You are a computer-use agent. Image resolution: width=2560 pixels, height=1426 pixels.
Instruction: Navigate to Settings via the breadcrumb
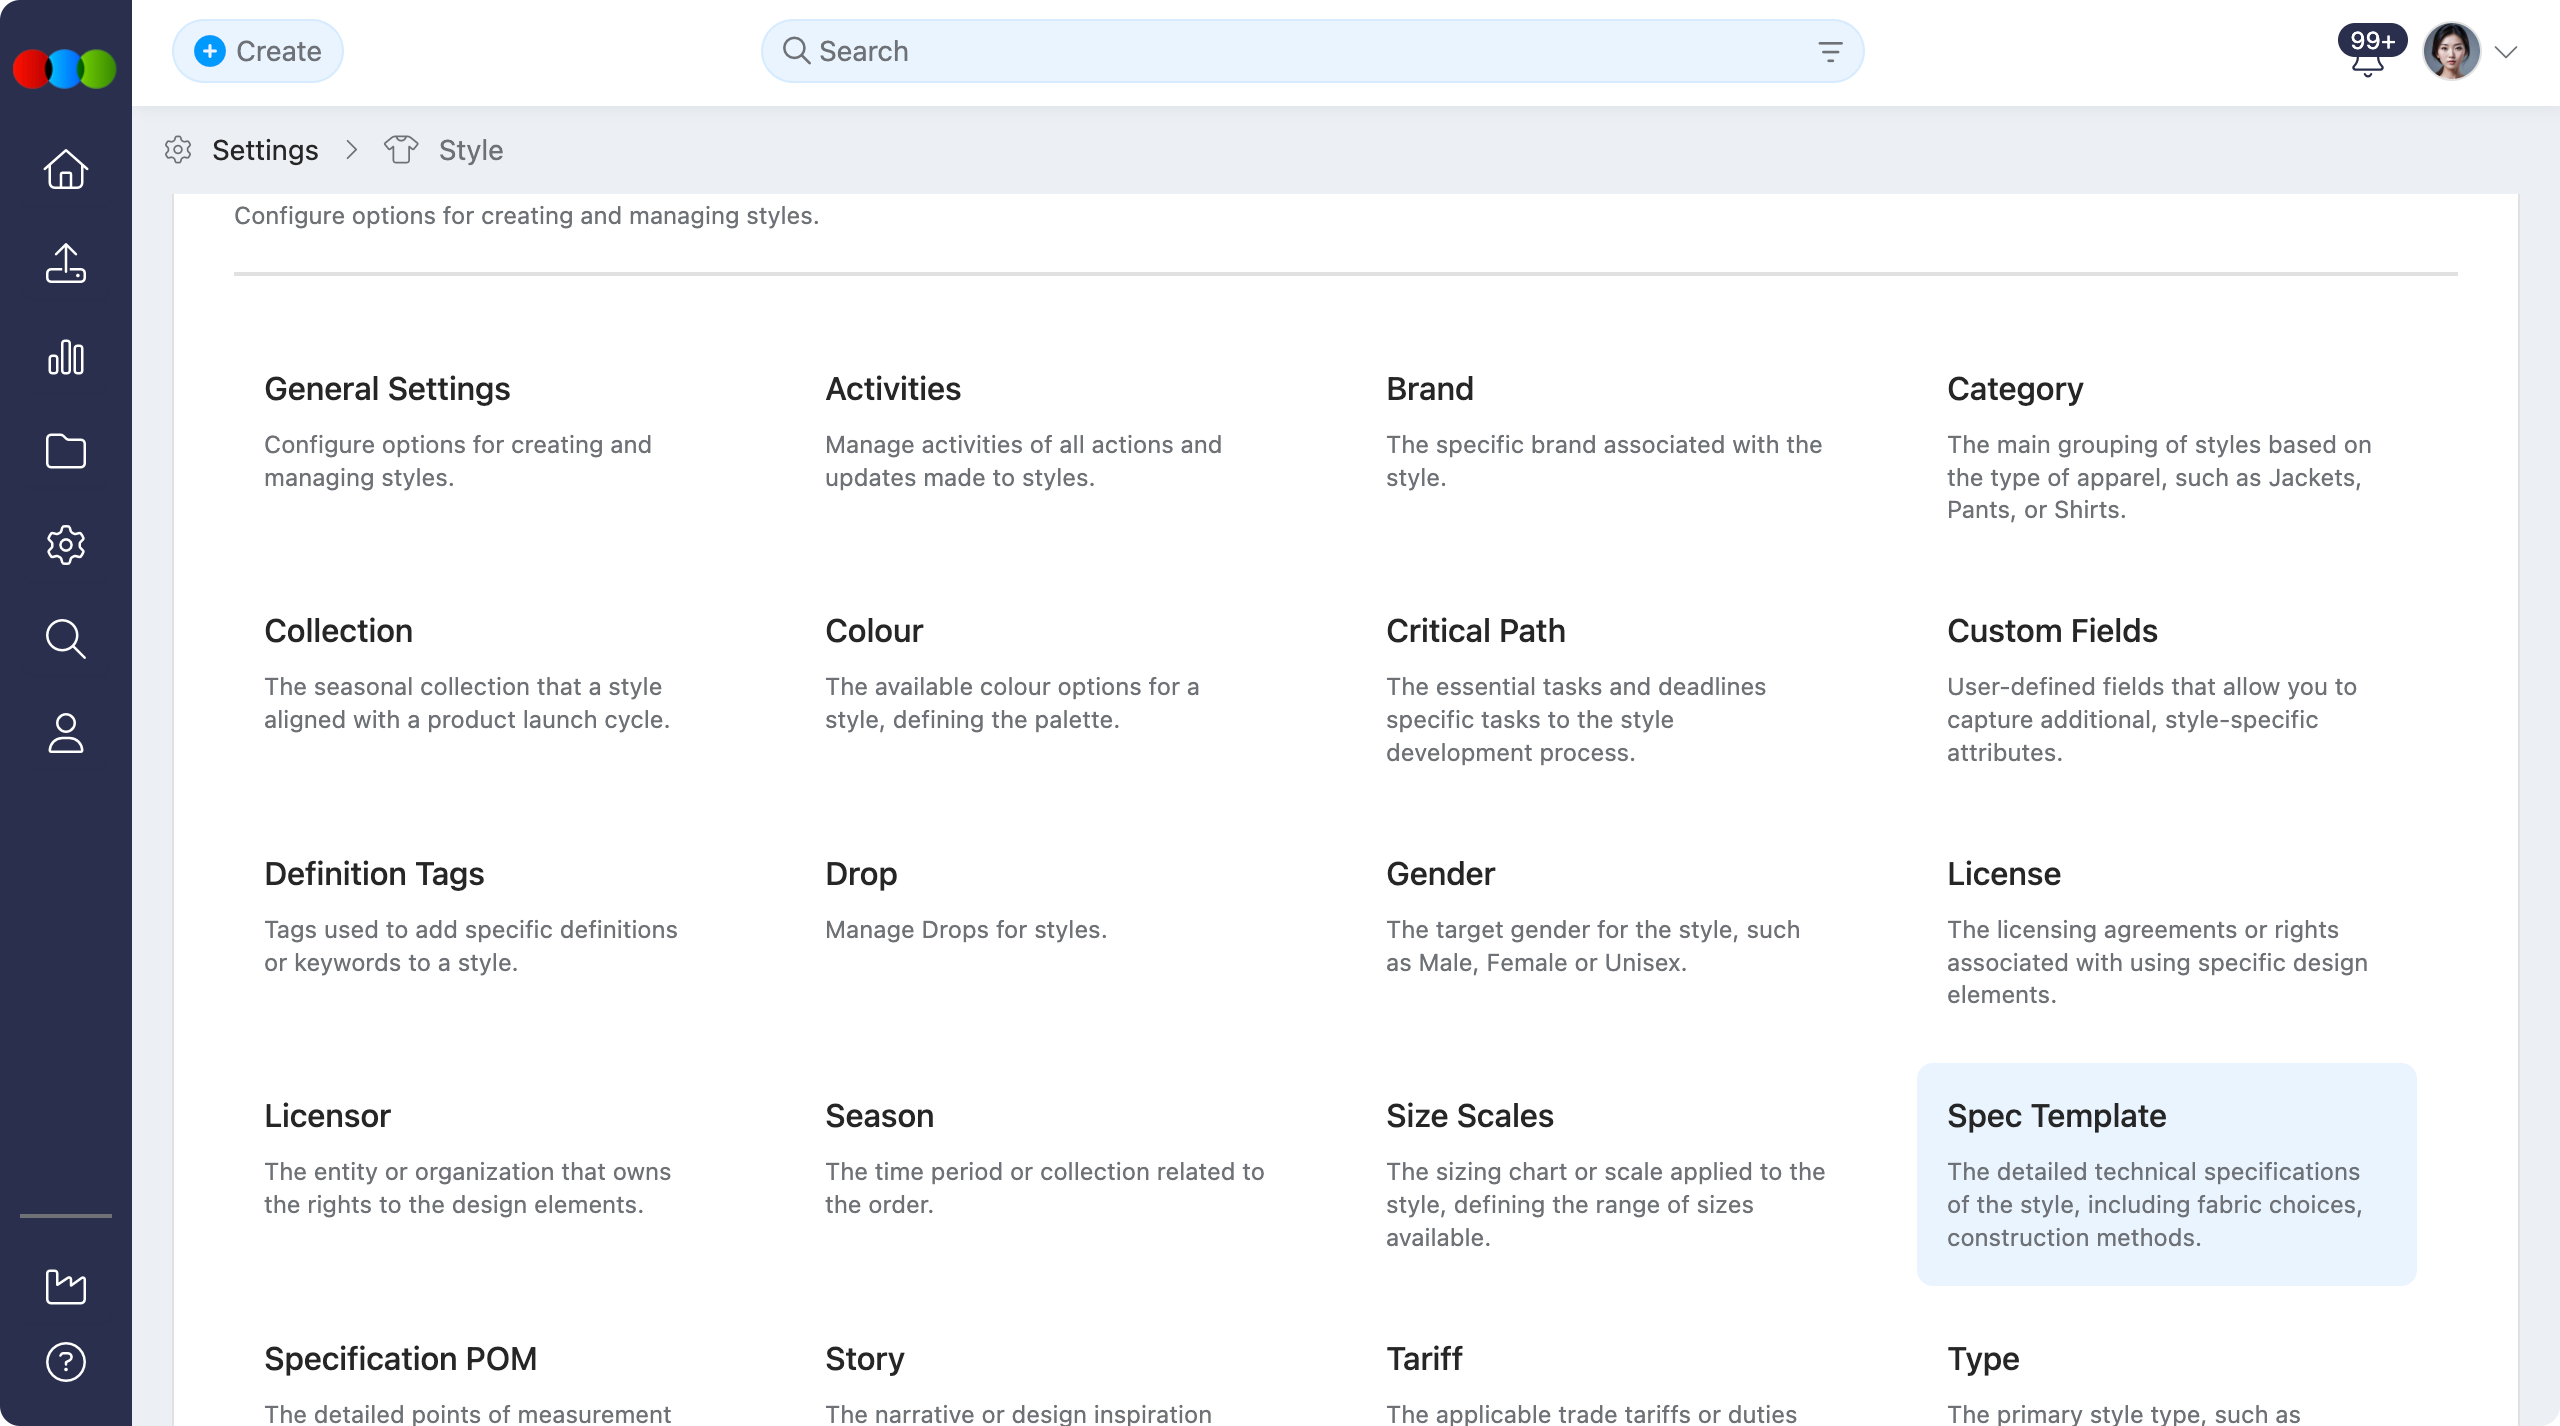265,149
